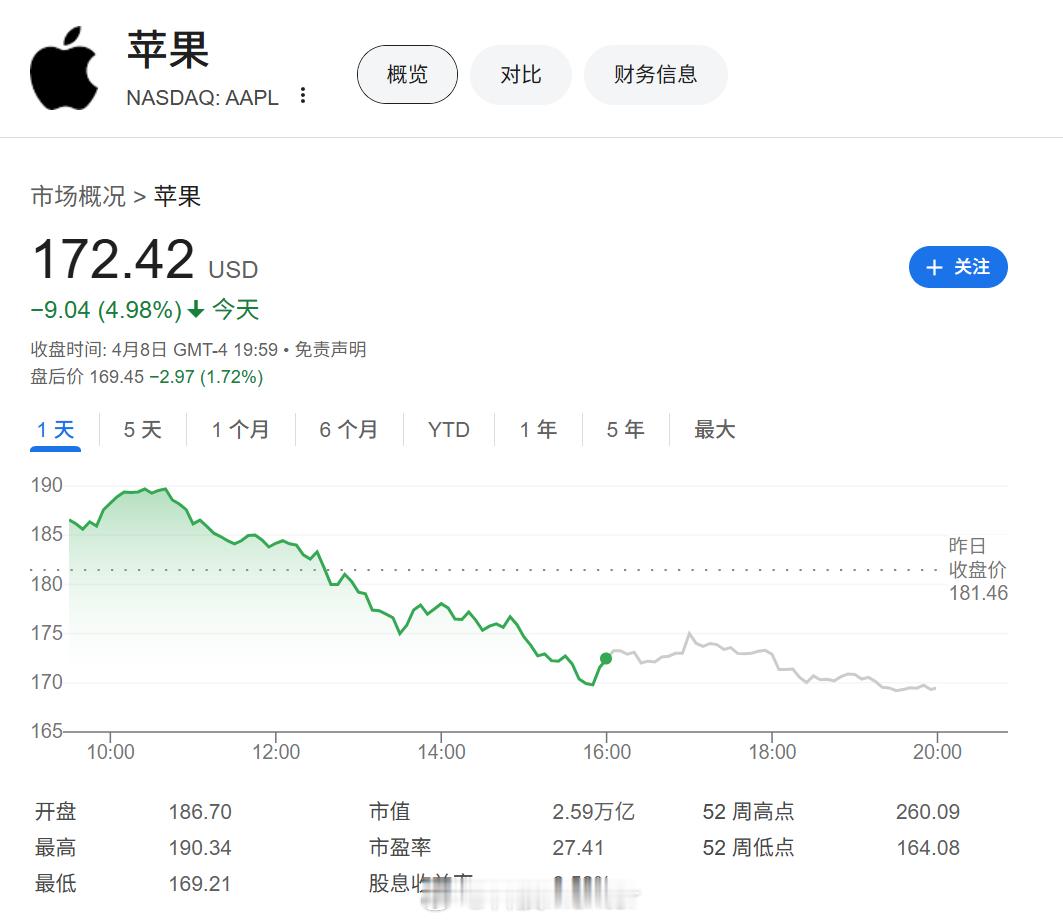Go to 市场概况 breadcrumb link
This screenshot has height=922, width=1063.
pyautogui.click(x=79, y=197)
